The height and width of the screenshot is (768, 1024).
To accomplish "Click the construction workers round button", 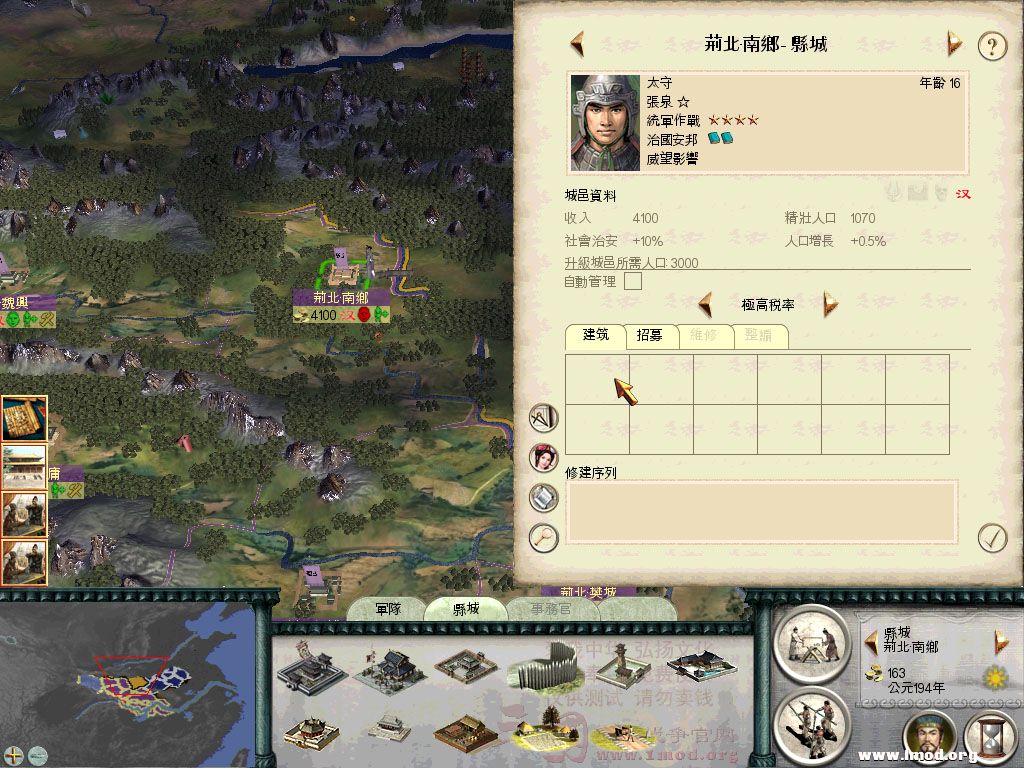I will (811, 645).
